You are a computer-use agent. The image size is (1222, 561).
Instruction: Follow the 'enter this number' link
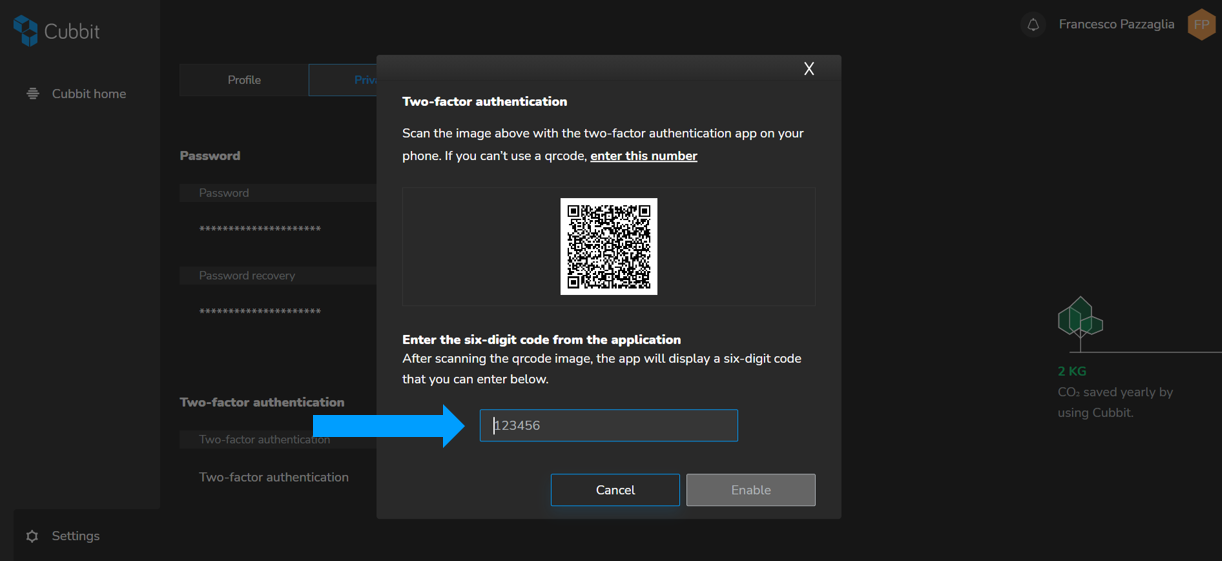click(x=644, y=156)
